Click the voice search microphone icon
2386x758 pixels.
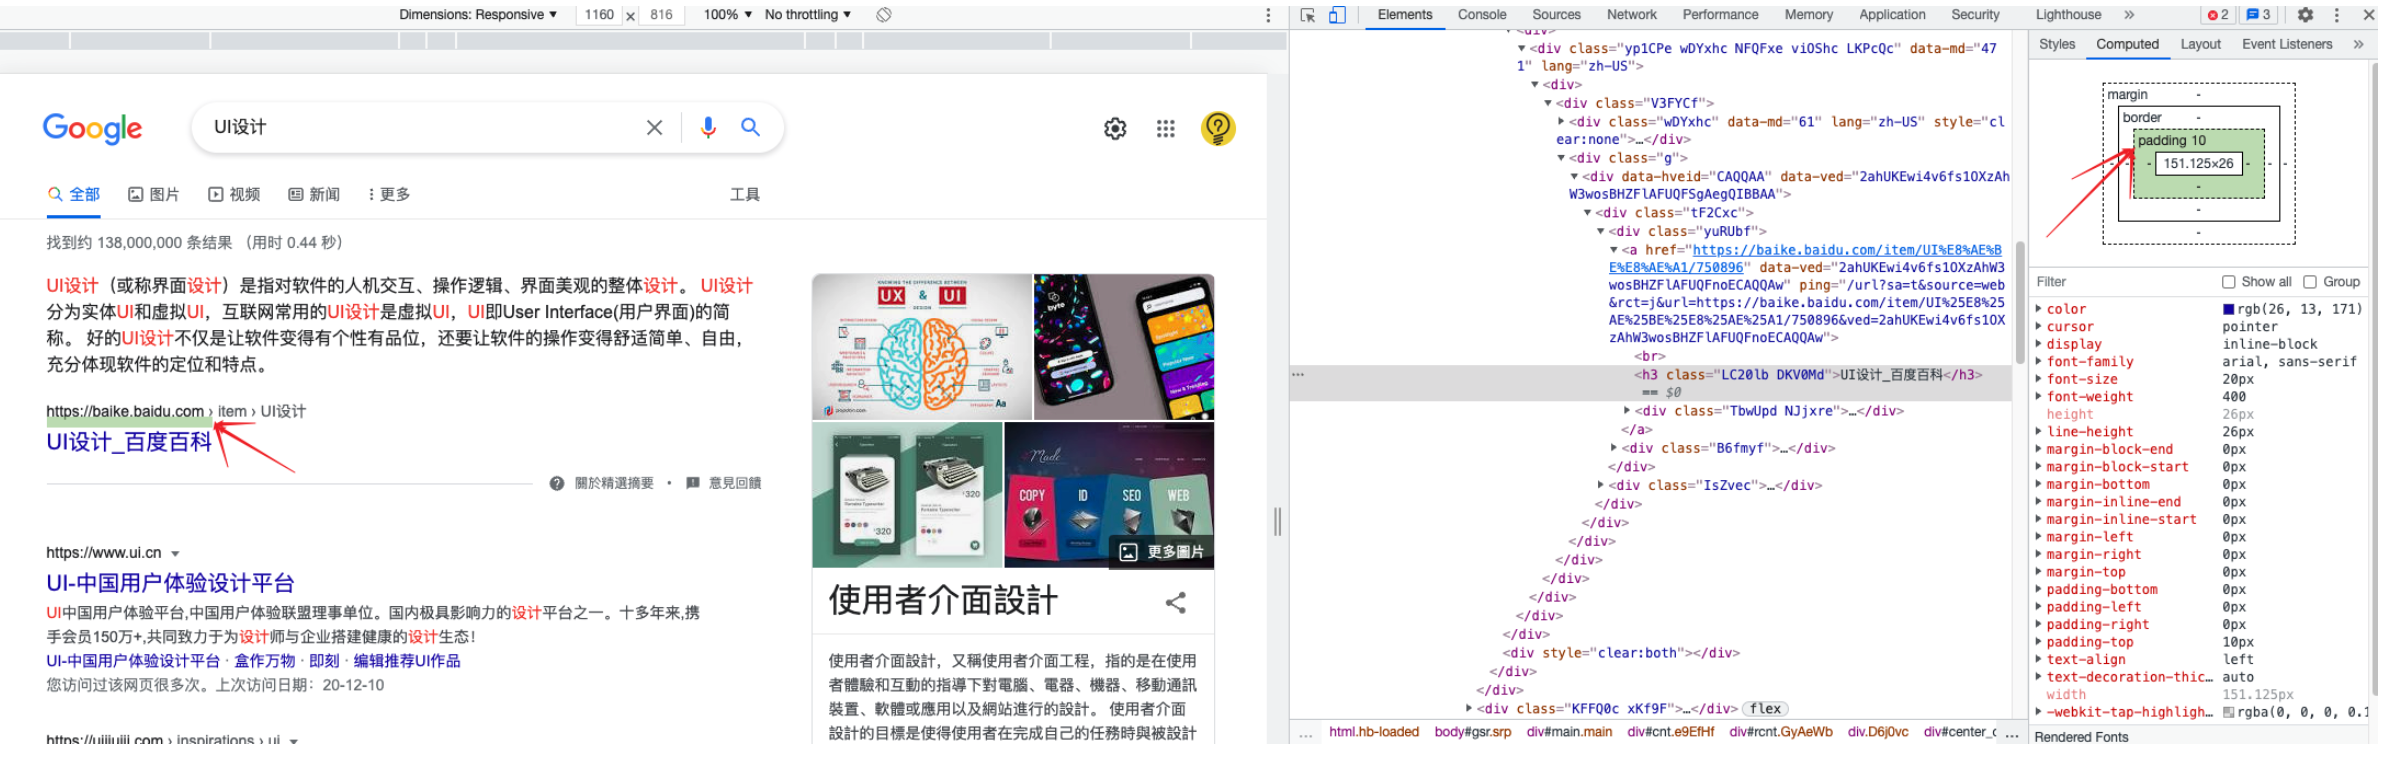tap(708, 127)
